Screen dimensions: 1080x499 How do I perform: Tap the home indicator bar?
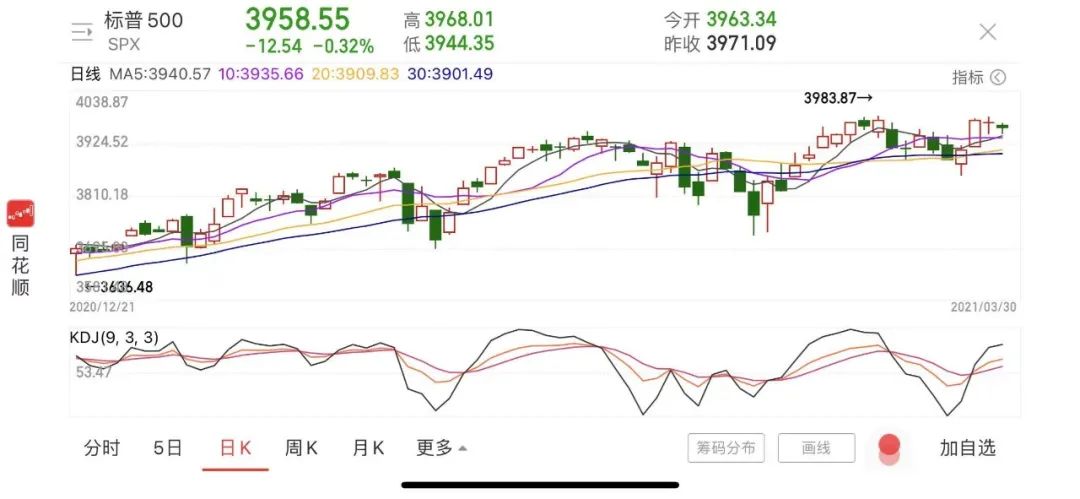pyautogui.click(x=540, y=485)
